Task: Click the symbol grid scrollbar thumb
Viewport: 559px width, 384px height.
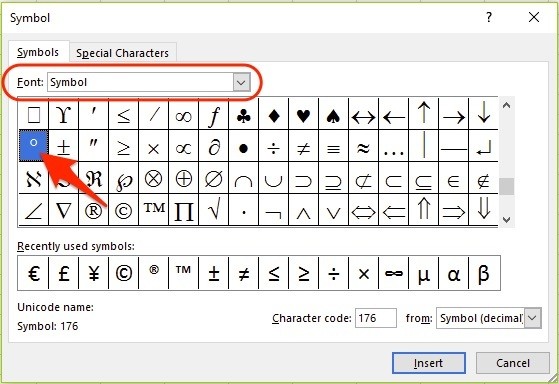Action: [506, 186]
